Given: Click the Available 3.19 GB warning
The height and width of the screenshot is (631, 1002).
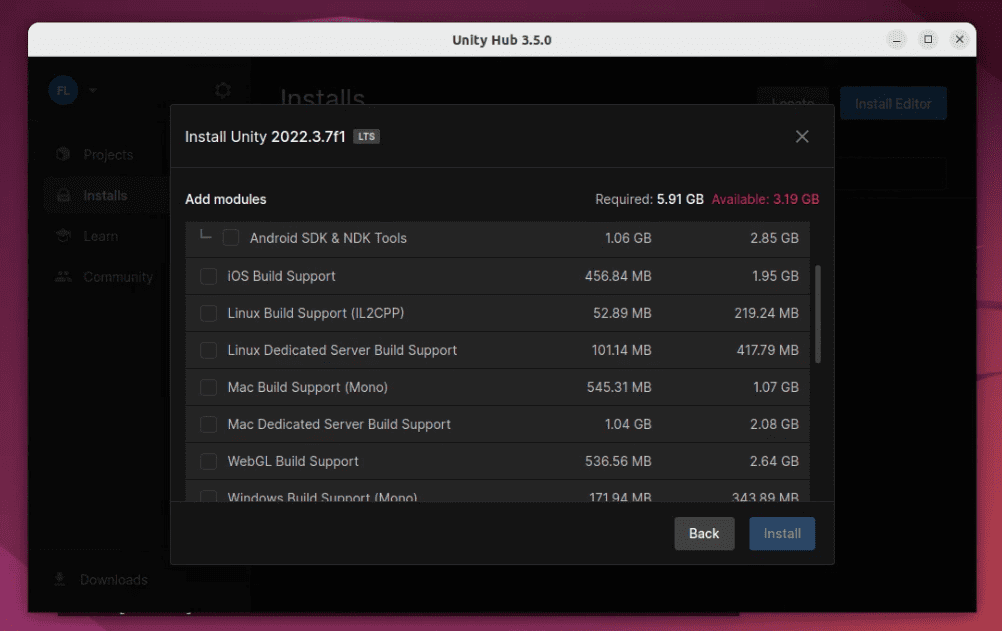Looking at the screenshot, I should point(765,199).
